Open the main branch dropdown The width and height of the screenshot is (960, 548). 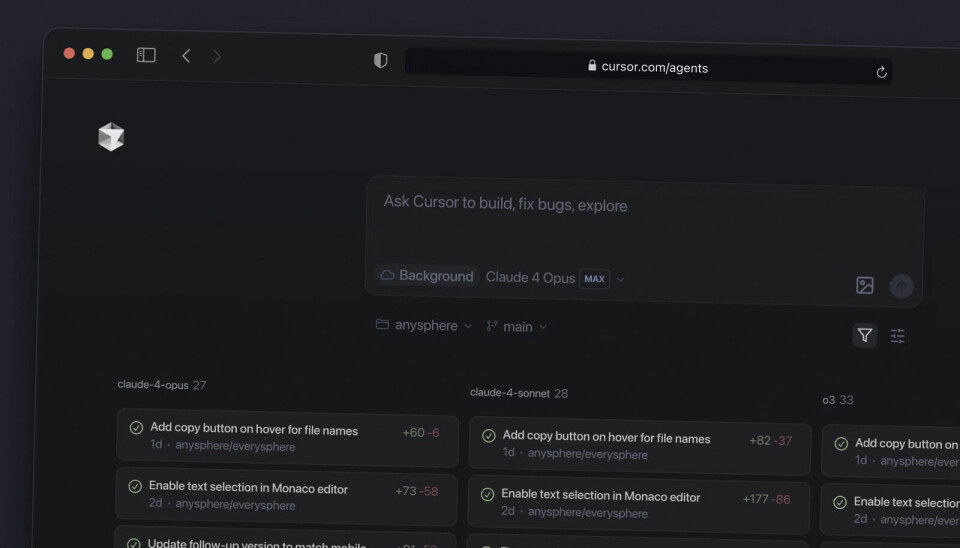[516, 327]
